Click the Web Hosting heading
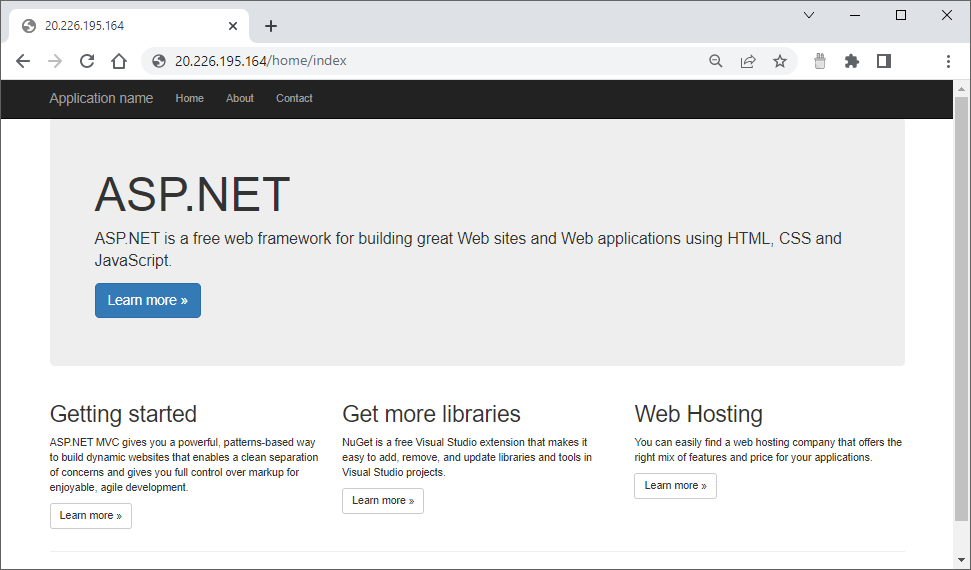971x570 pixels. 699,414
